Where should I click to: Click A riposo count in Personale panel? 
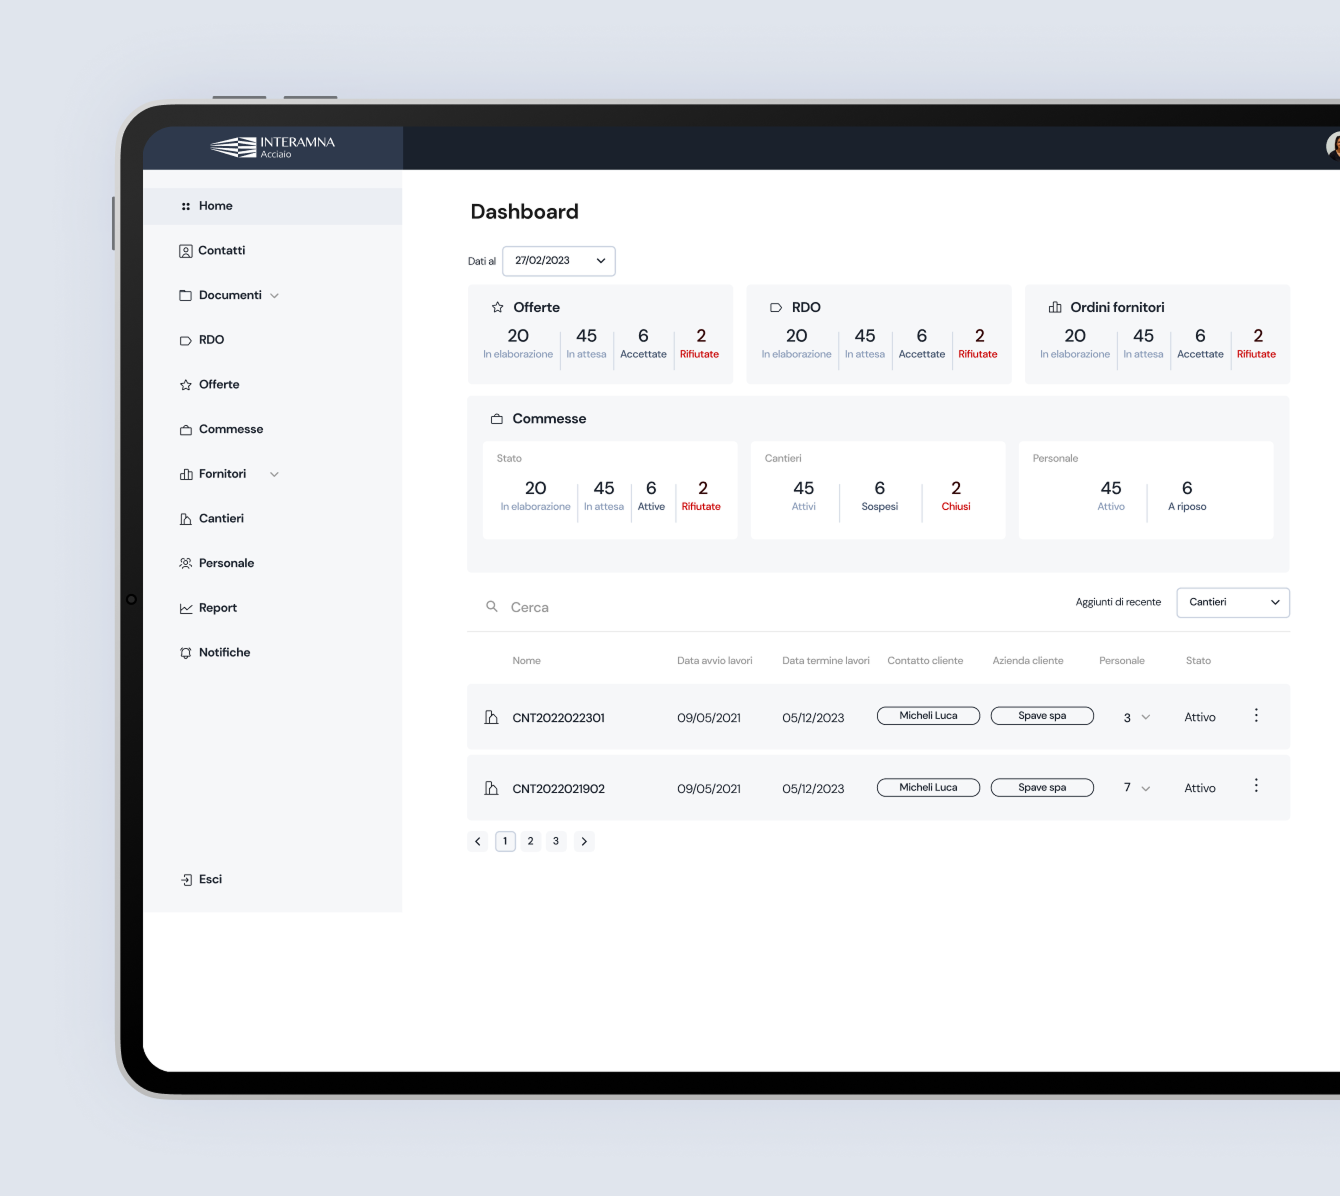click(x=1187, y=496)
